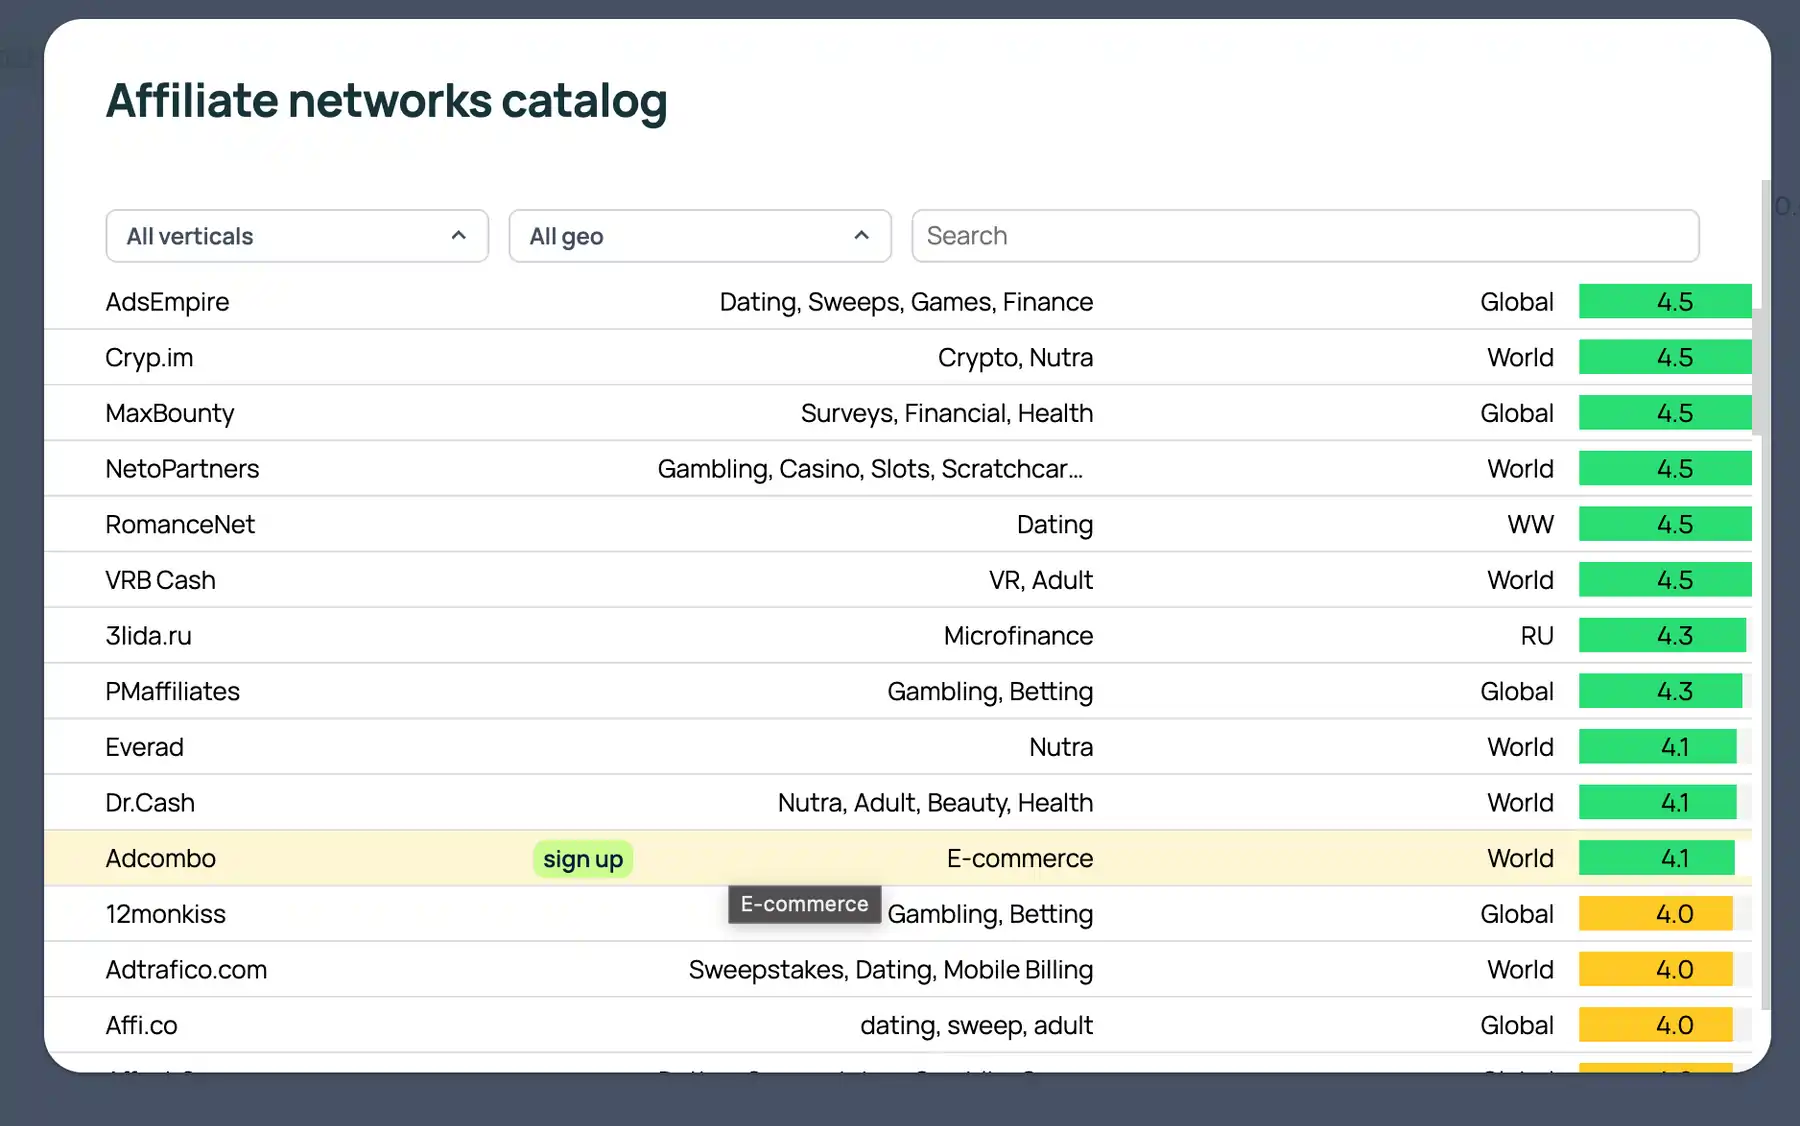
Task: Click the 'Affiliate networks catalog' heading
Action: (x=387, y=101)
